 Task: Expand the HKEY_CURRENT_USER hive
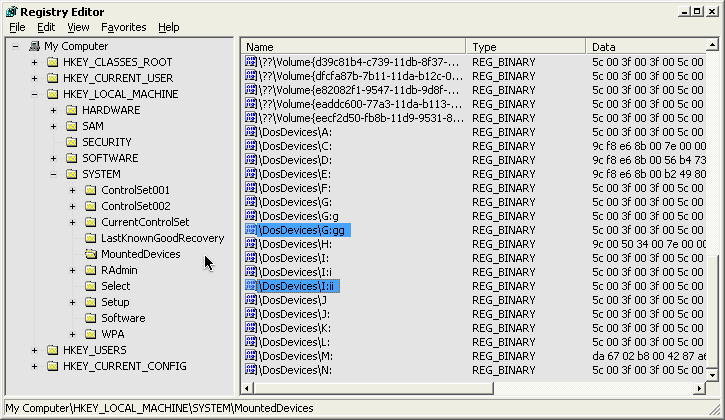[x=35, y=78]
